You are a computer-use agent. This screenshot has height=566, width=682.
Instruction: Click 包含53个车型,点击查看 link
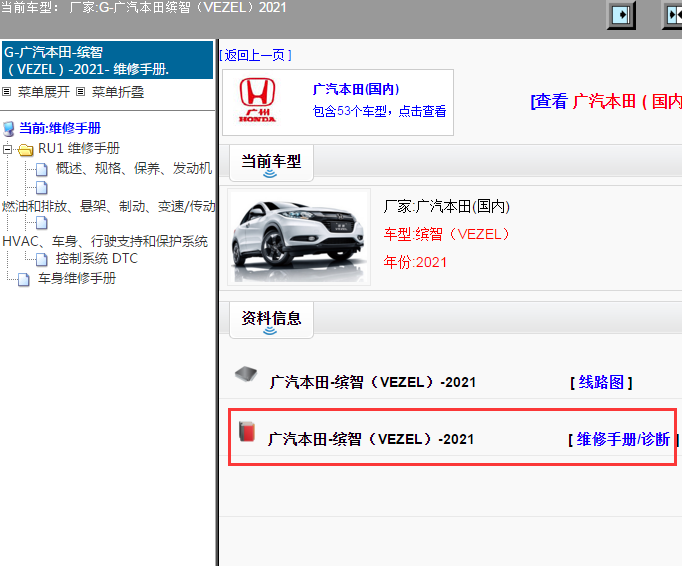pos(379,111)
